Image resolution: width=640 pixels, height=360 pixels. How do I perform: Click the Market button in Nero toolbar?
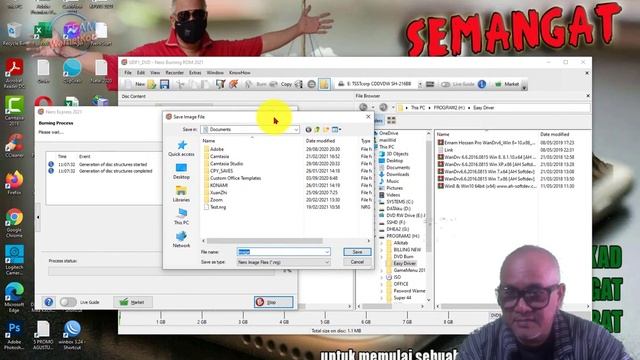click(507, 84)
